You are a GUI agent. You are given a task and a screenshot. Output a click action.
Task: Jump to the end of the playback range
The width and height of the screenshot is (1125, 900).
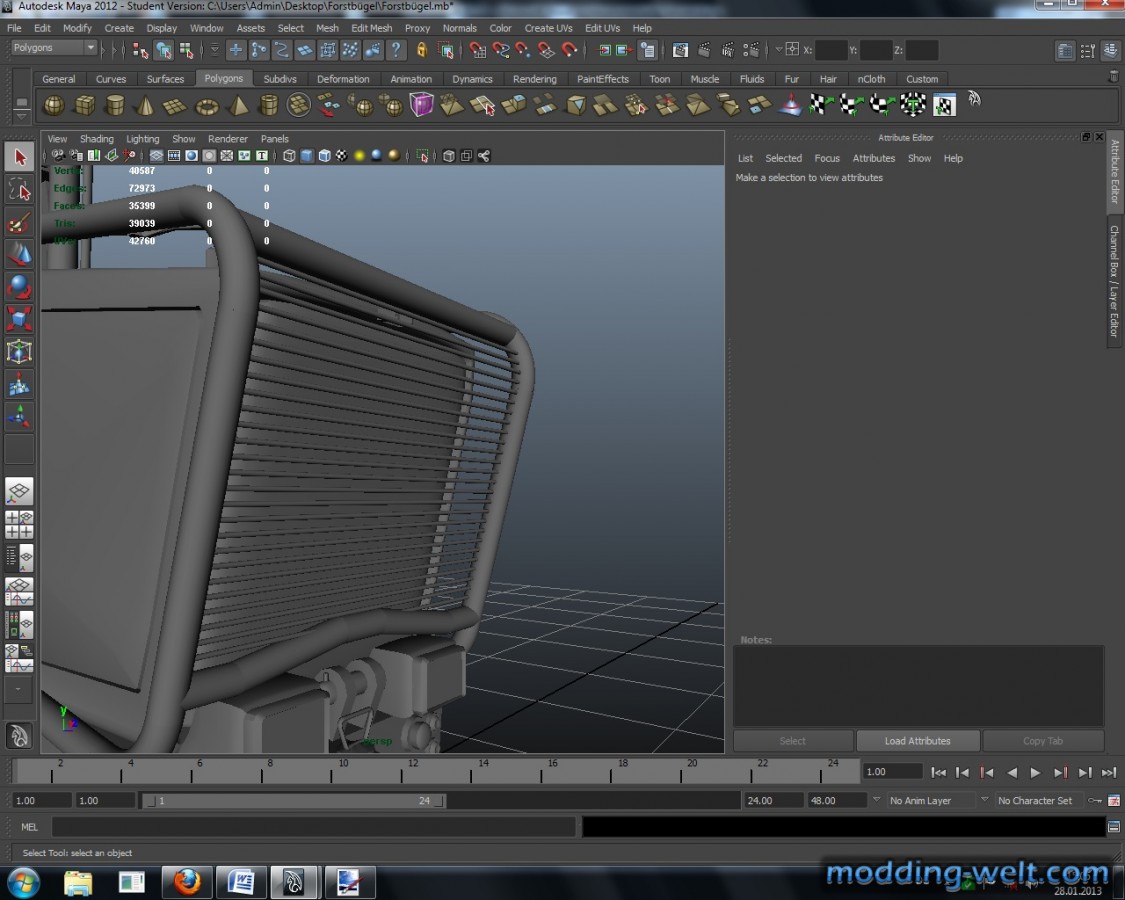(1109, 772)
